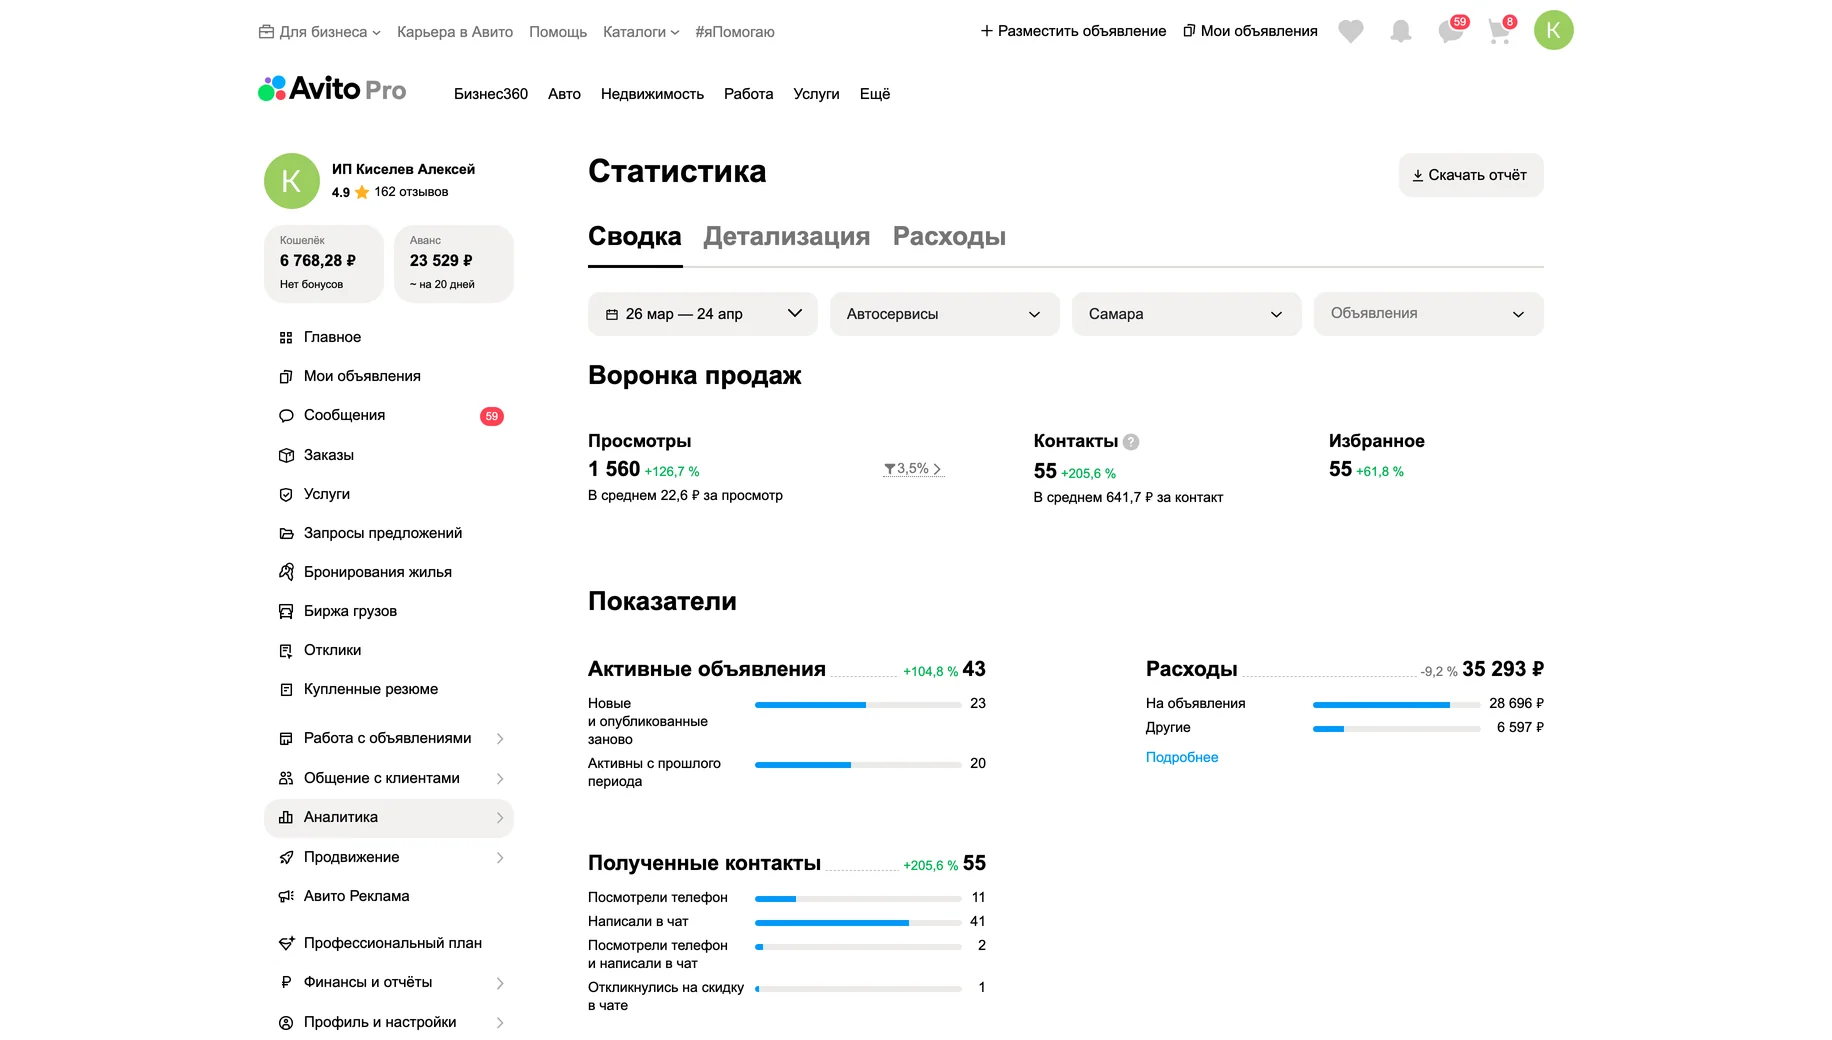Click the Биржа грузов icon

click(286, 611)
